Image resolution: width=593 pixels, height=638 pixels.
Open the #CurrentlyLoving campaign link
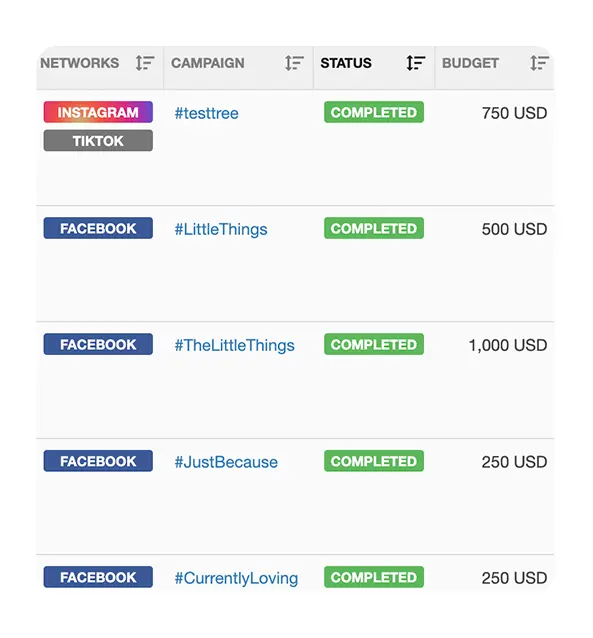coord(236,578)
